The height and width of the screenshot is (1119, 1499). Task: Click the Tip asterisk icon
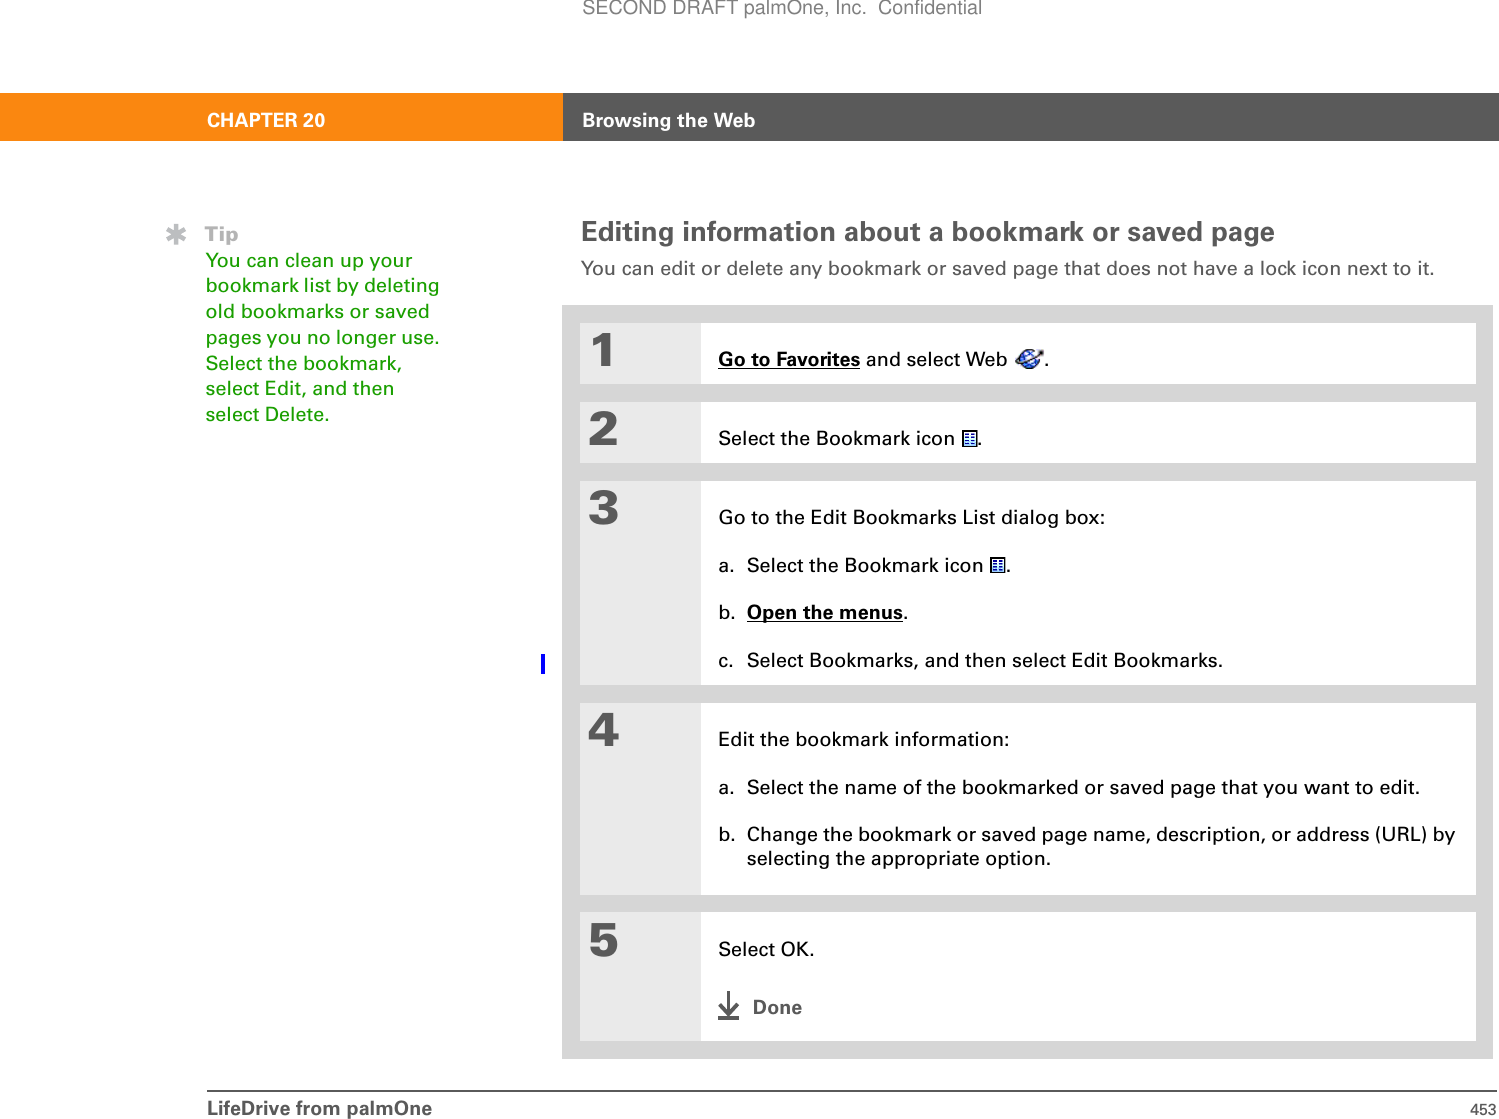[x=176, y=235]
